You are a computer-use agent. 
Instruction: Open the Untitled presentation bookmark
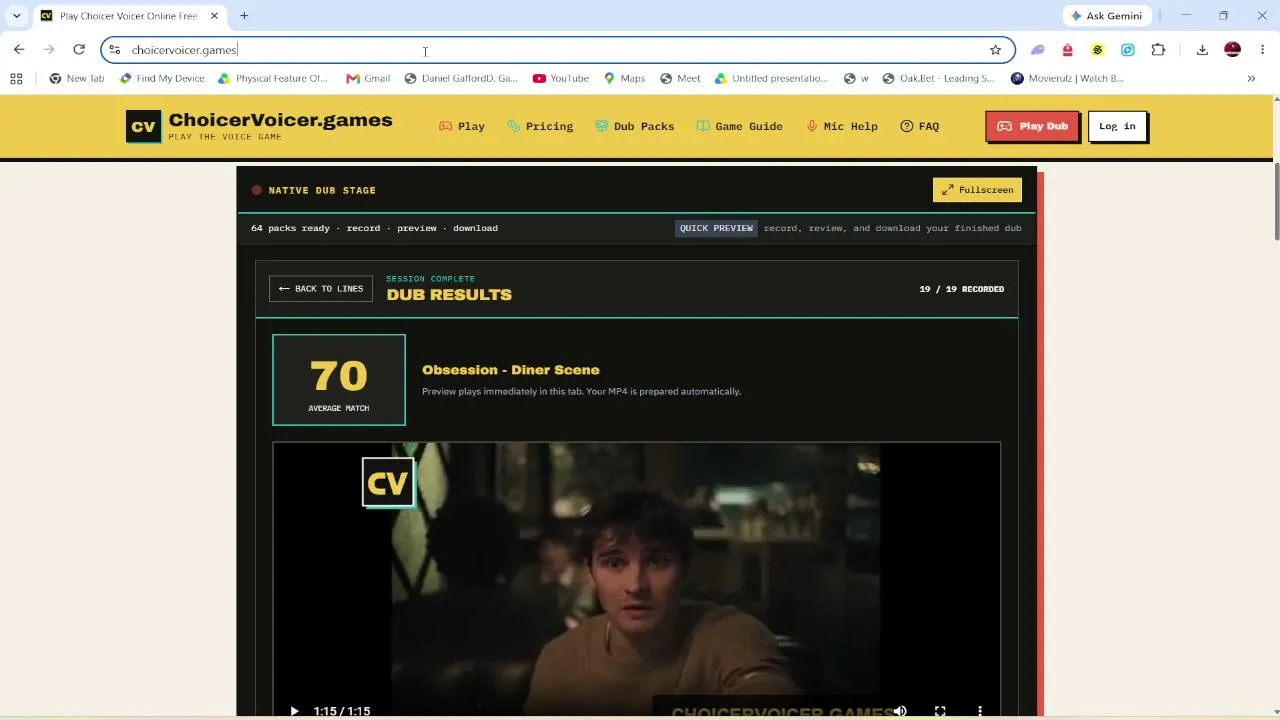771,78
